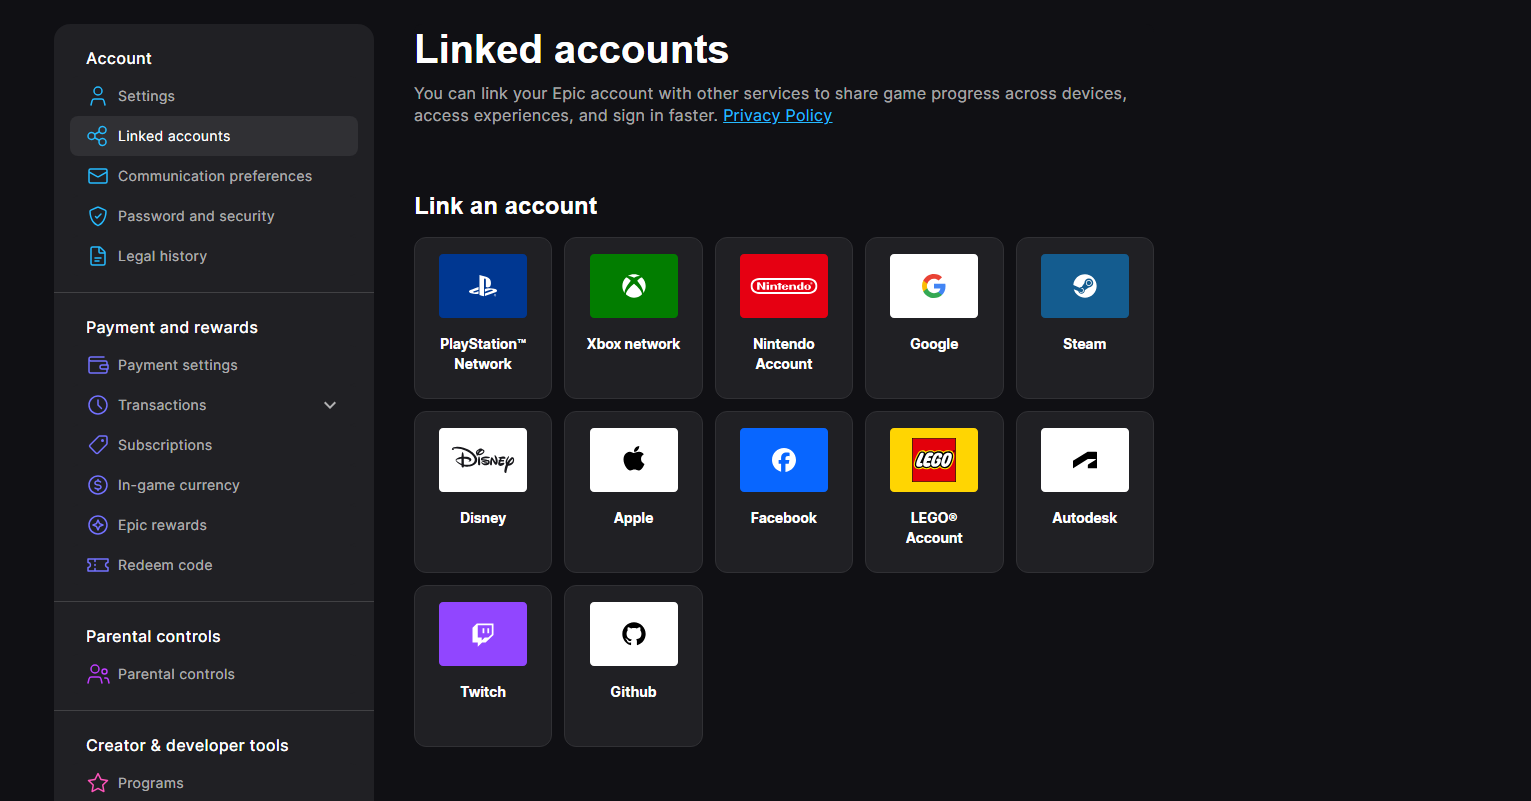
Task: Click the tag icon beside Subscriptions
Action: click(x=98, y=445)
